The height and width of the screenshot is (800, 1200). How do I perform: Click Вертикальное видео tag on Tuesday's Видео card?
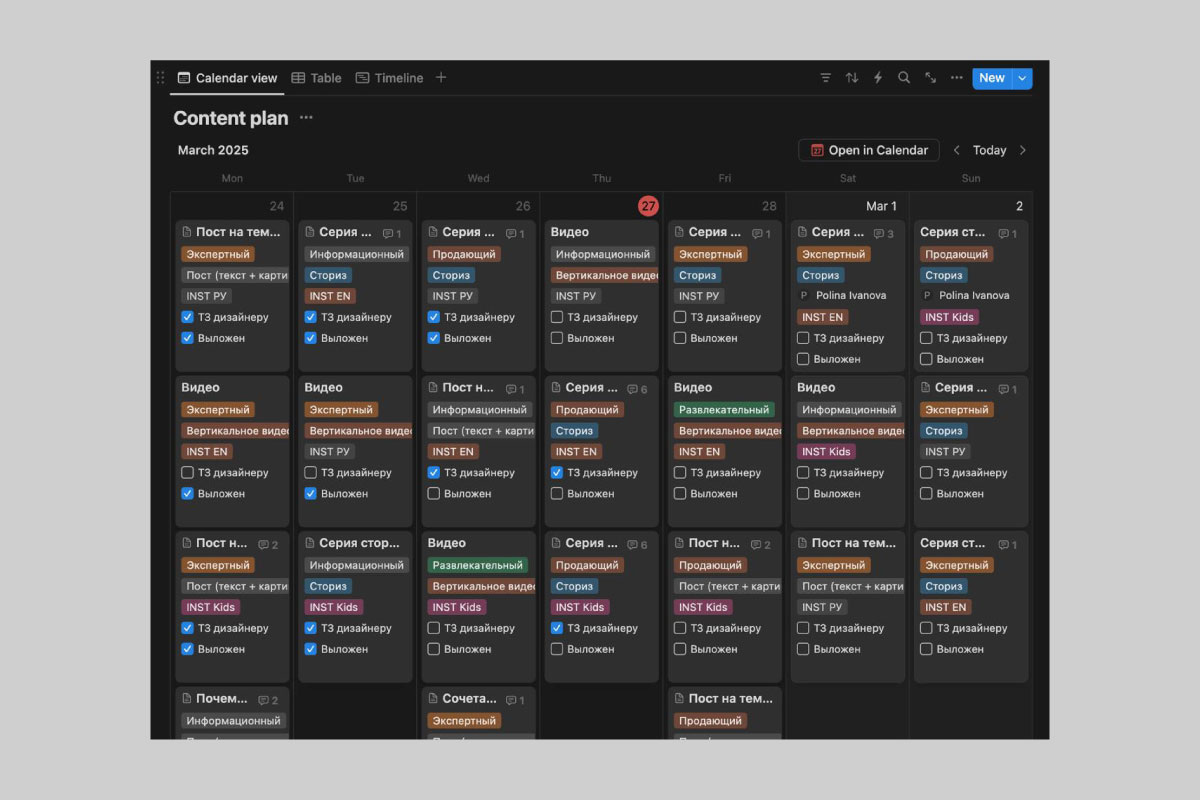359,431
